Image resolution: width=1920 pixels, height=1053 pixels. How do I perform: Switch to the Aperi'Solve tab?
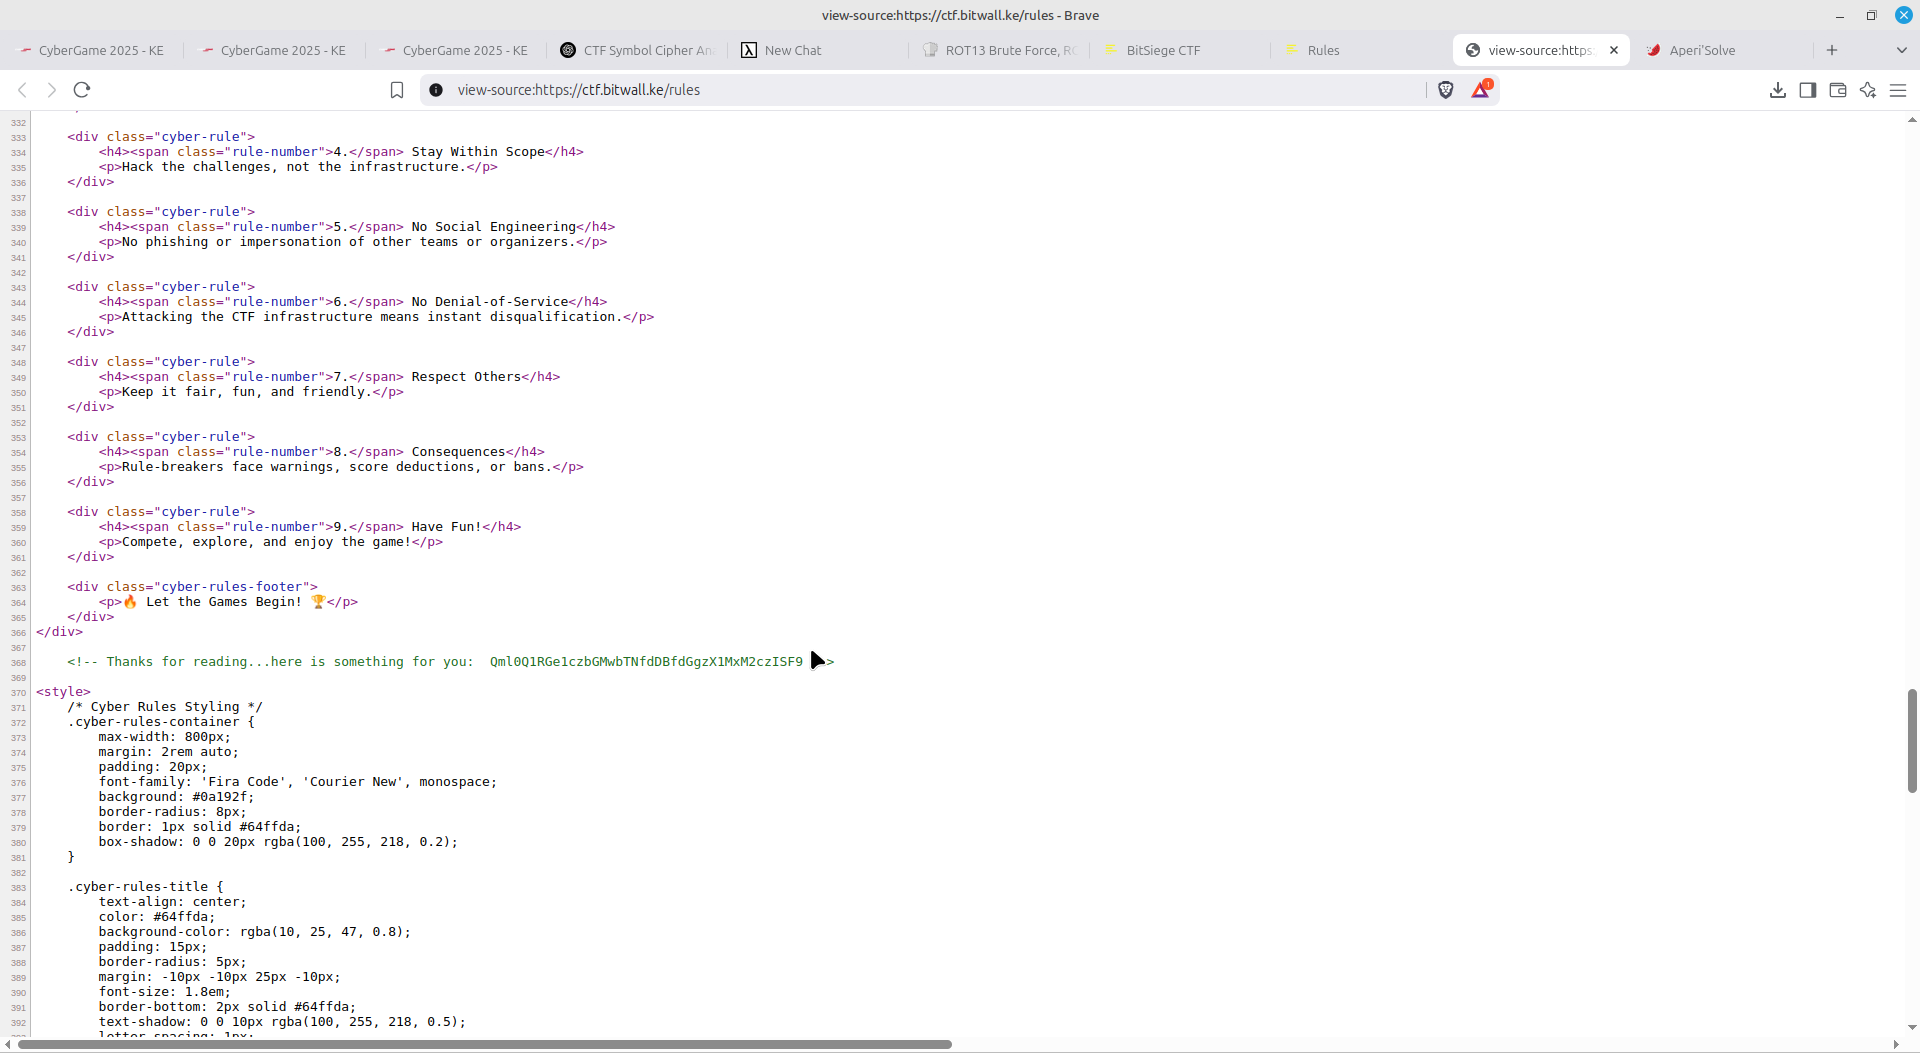(x=1702, y=50)
